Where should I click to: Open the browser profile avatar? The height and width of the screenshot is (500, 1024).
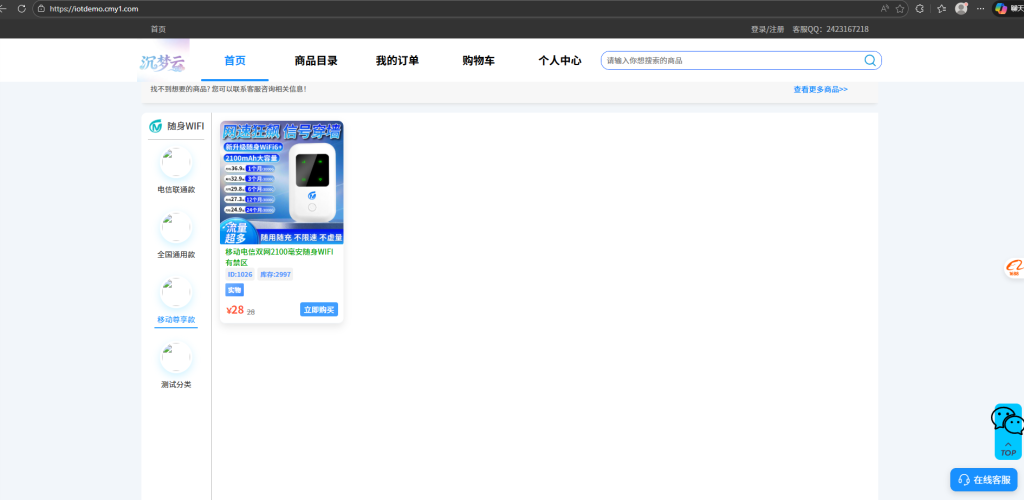[961, 8]
